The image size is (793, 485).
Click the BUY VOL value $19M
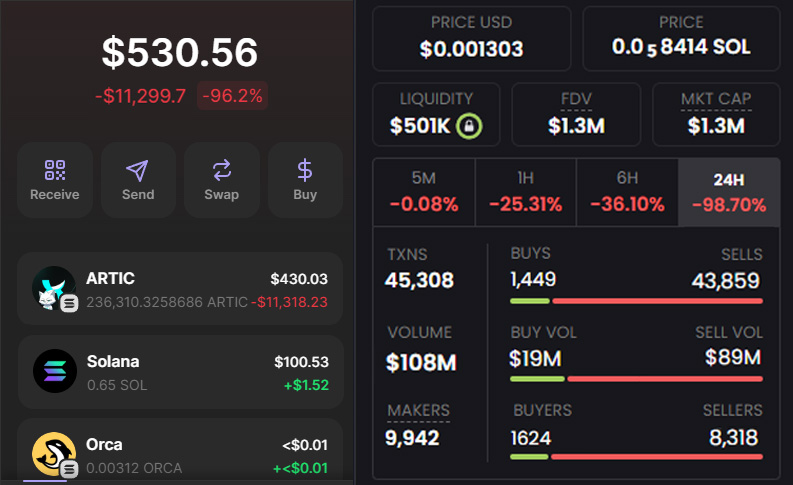[535, 359]
